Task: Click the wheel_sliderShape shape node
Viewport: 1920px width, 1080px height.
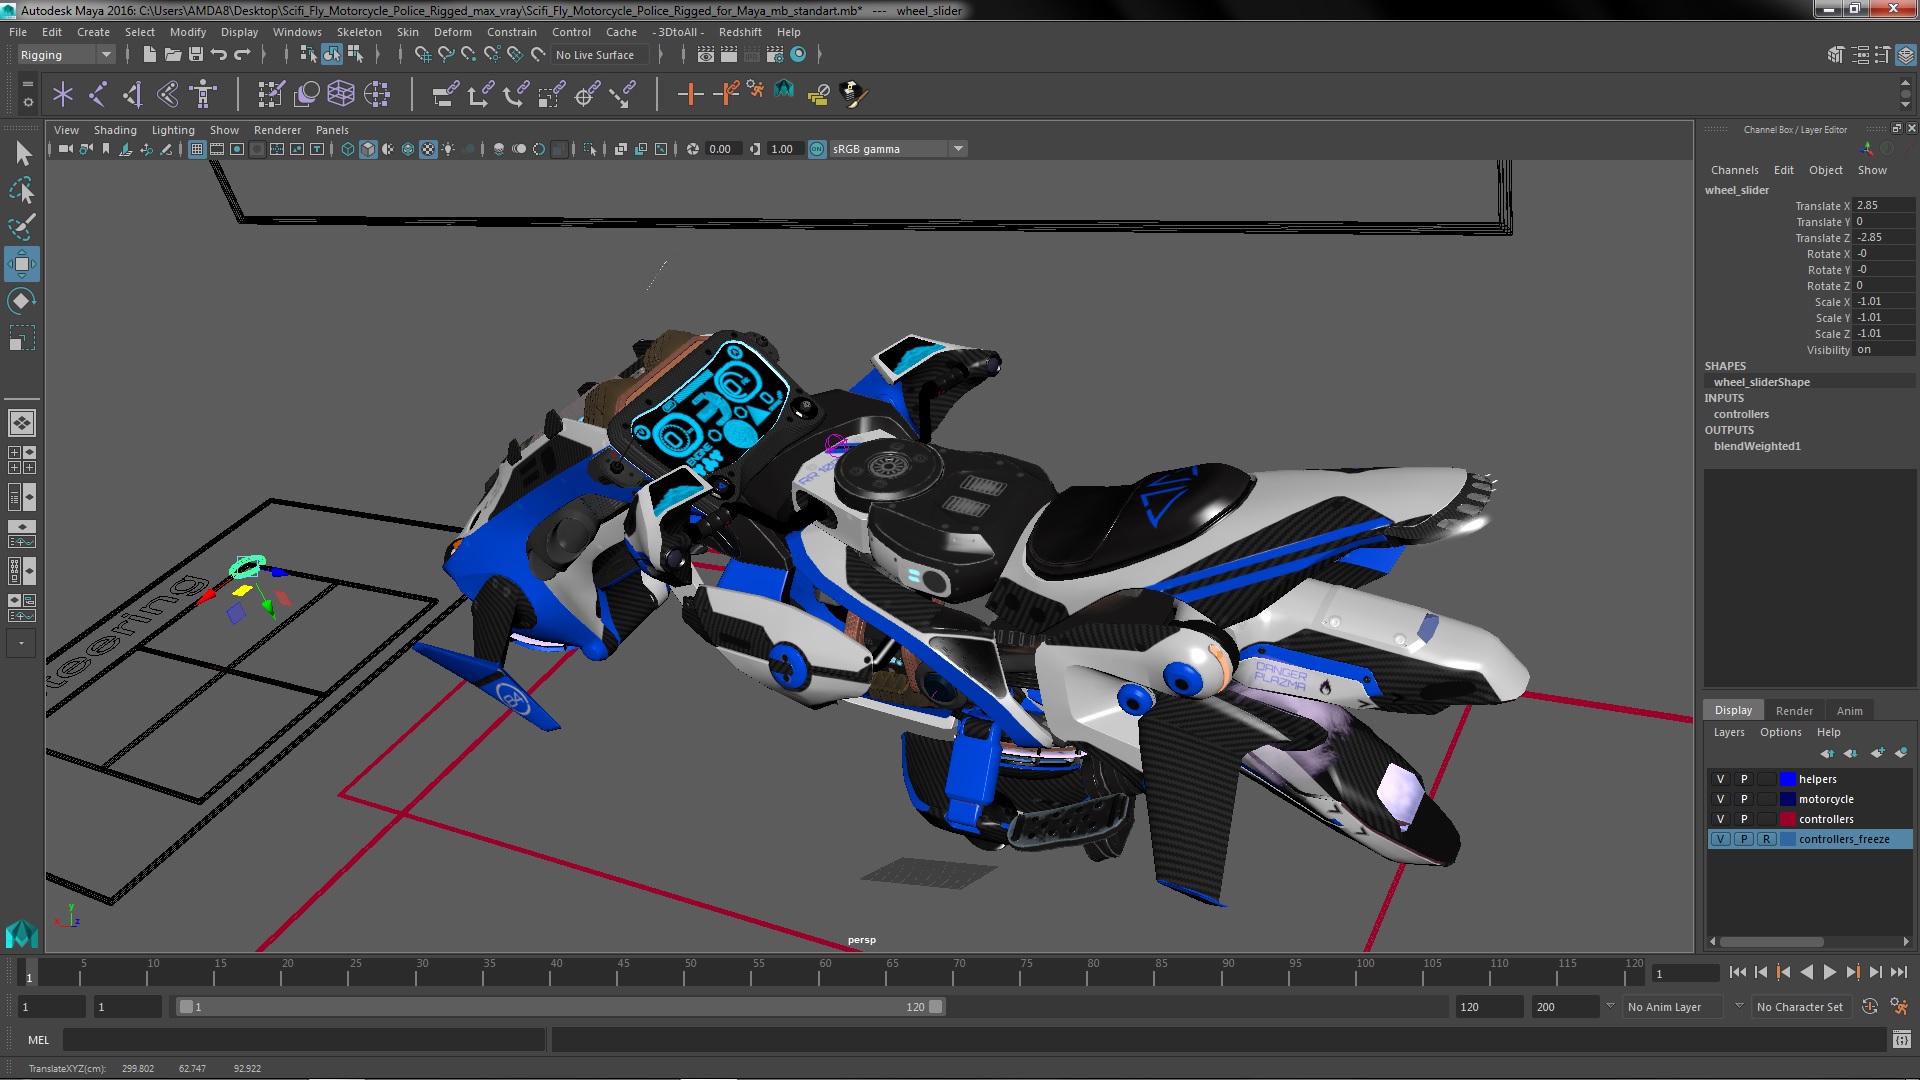Action: click(1761, 382)
